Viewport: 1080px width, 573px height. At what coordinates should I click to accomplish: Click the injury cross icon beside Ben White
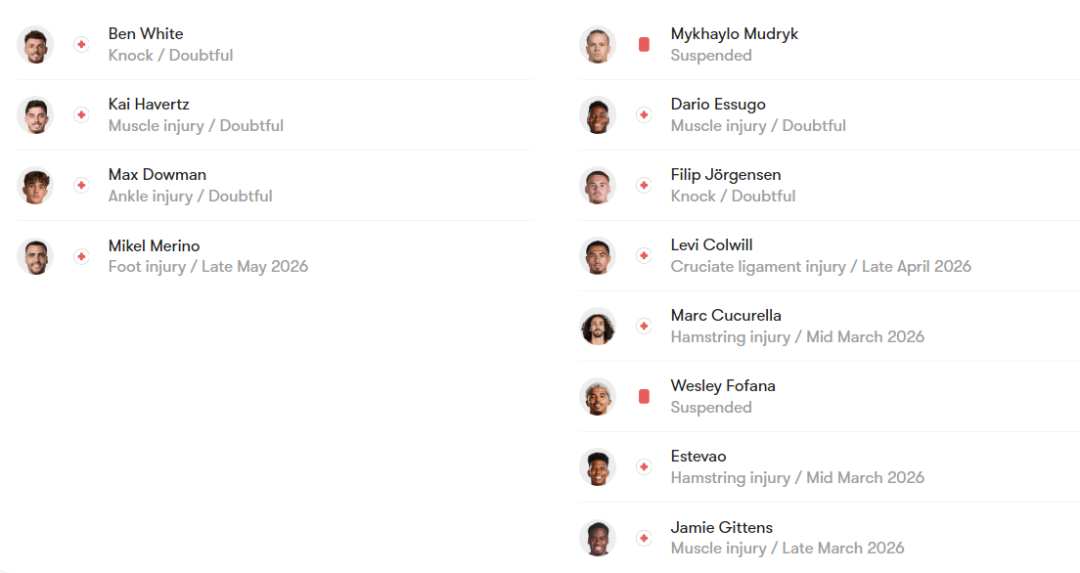coord(81,45)
